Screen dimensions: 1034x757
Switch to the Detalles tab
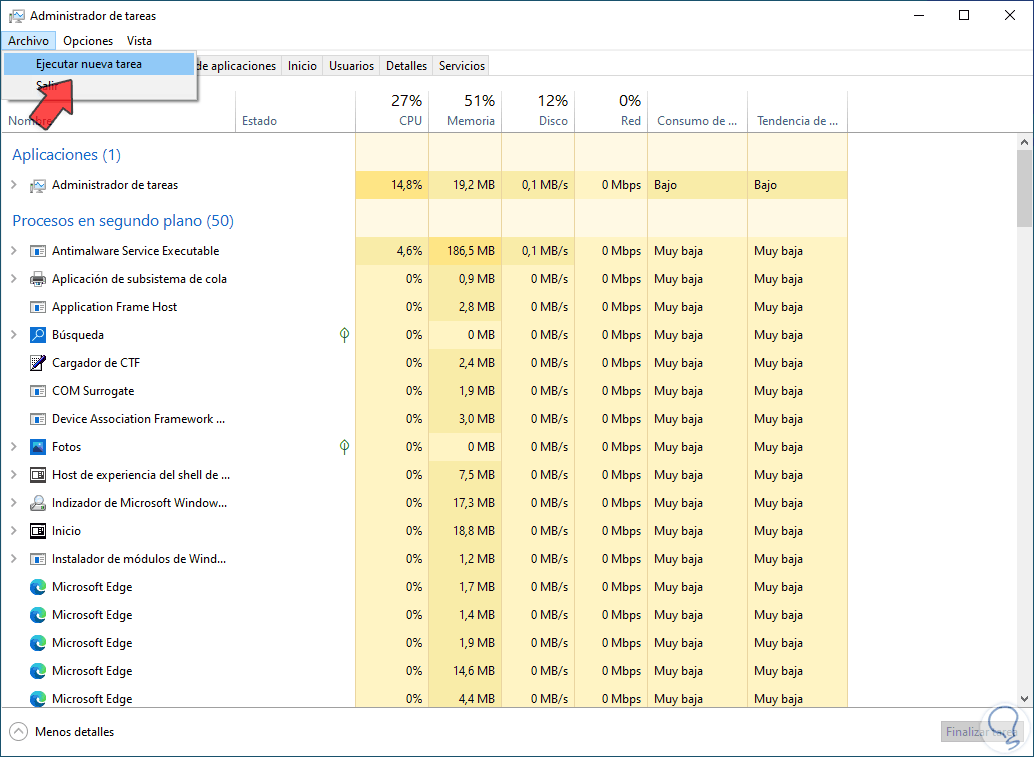click(x=406, y=66)
